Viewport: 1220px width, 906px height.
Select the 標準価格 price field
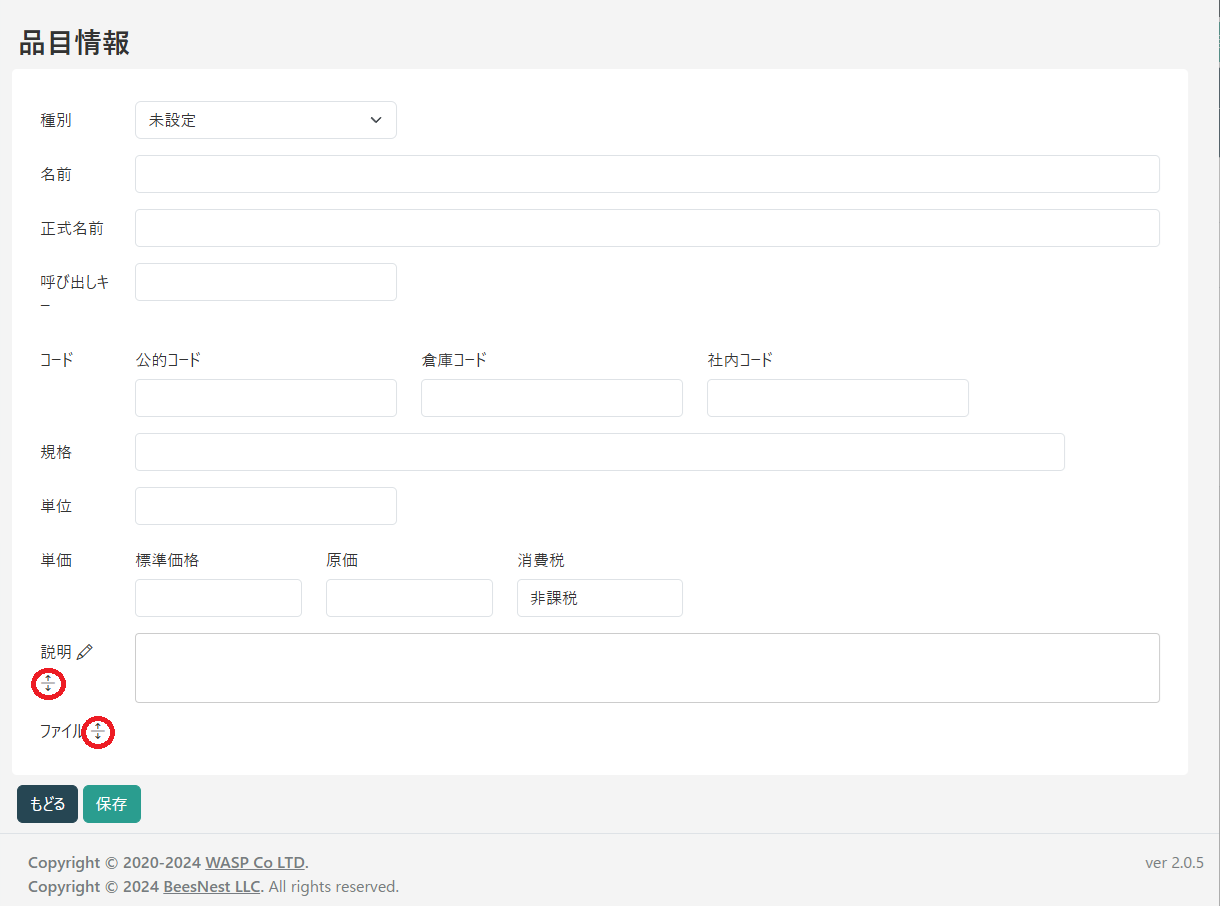coord(218,598)
